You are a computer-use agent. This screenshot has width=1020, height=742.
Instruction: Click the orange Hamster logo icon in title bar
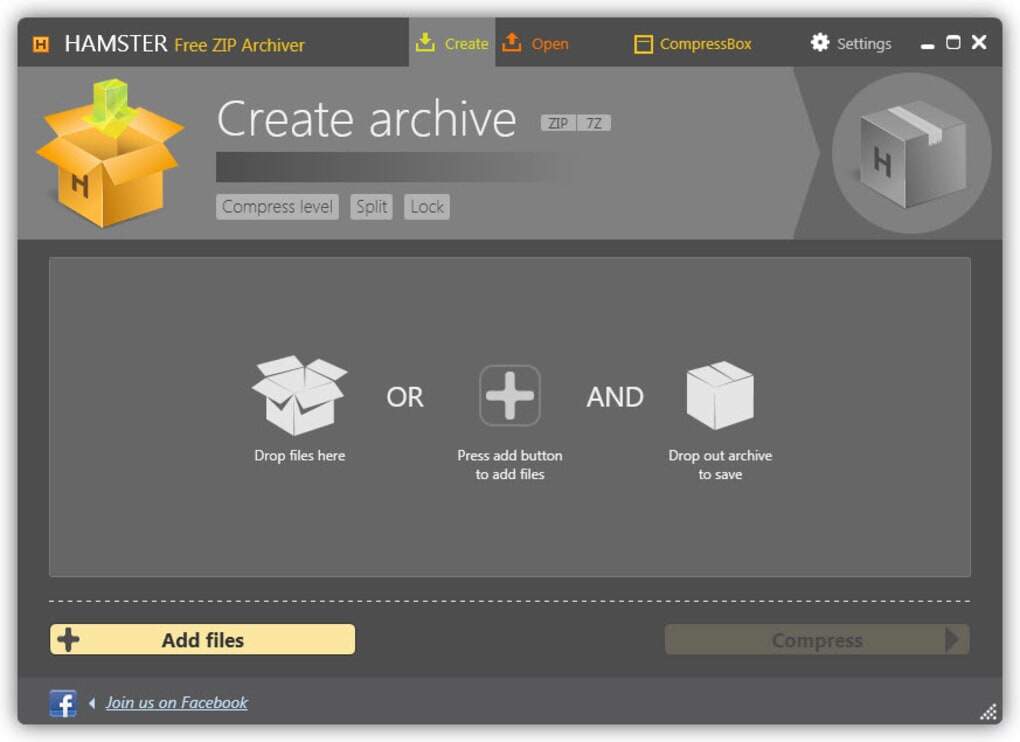click(x=40, y=44)
